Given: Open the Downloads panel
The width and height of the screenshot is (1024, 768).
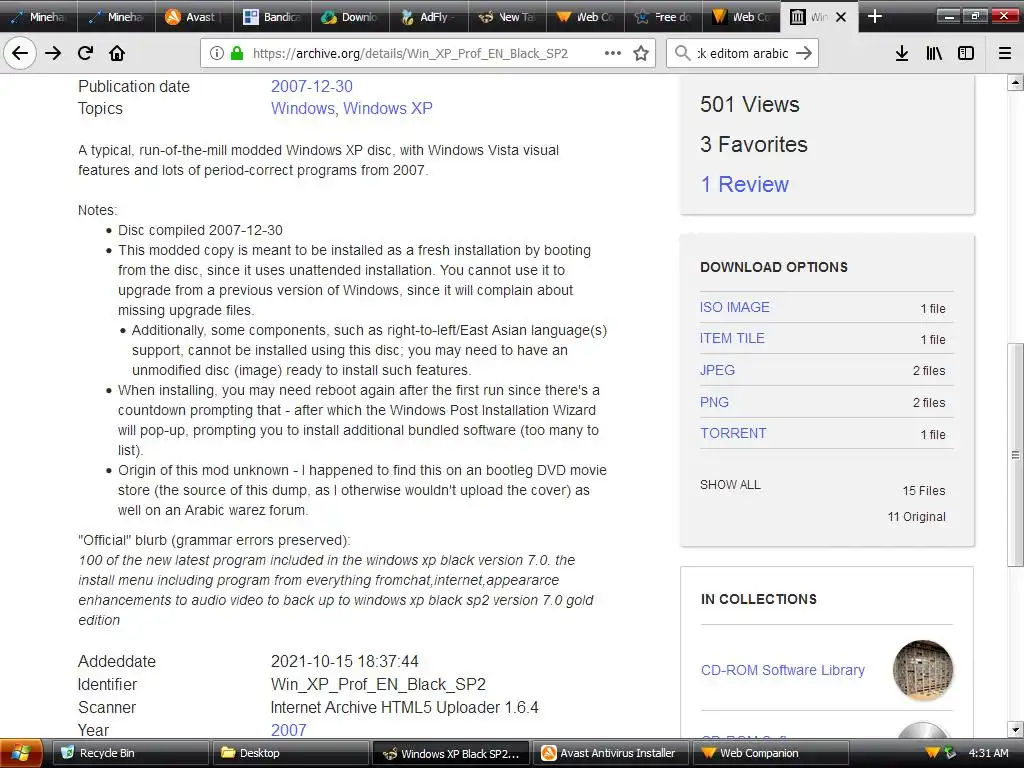Looking at the screenshot, I should point(902,53).
